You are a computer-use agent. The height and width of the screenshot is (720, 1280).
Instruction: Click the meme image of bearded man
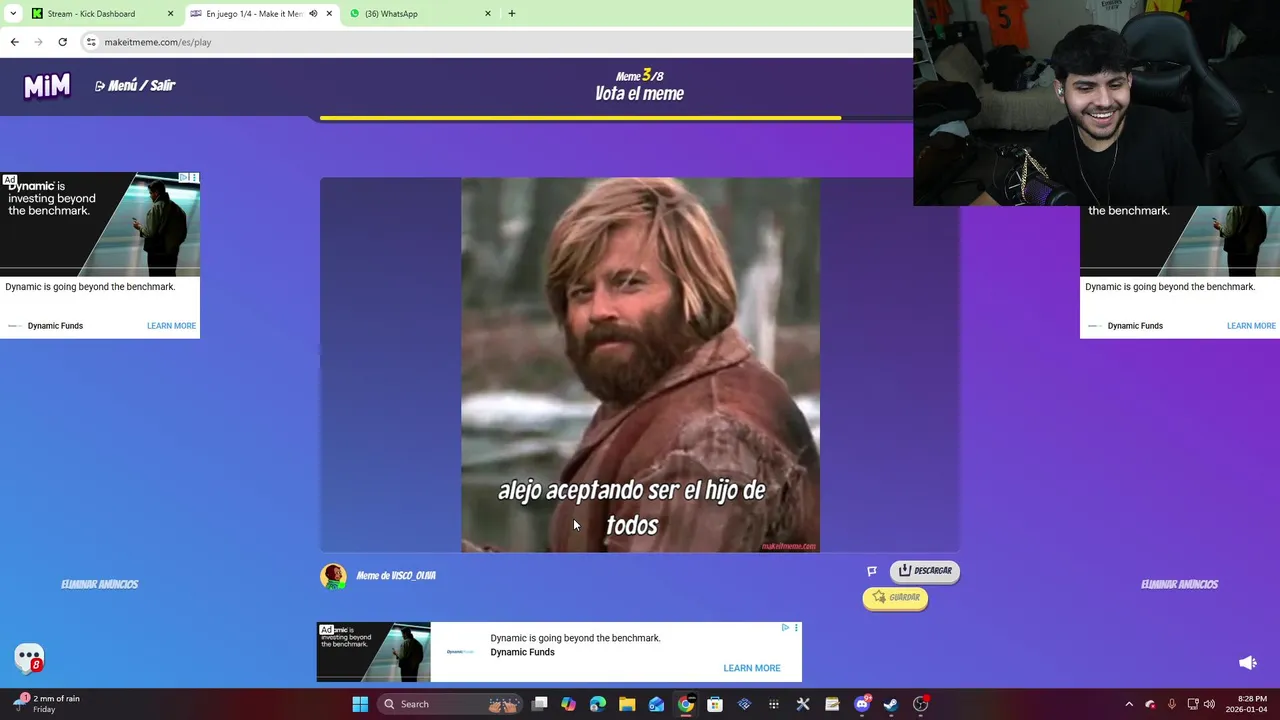click(640, 365)
